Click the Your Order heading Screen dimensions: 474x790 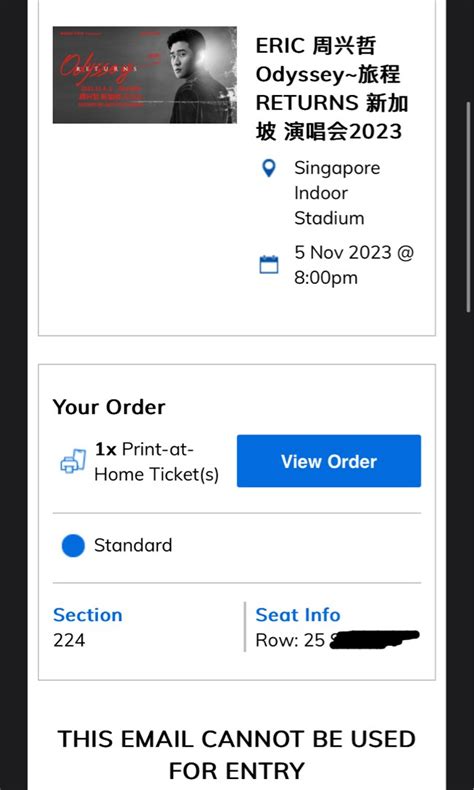coord(109,407)
